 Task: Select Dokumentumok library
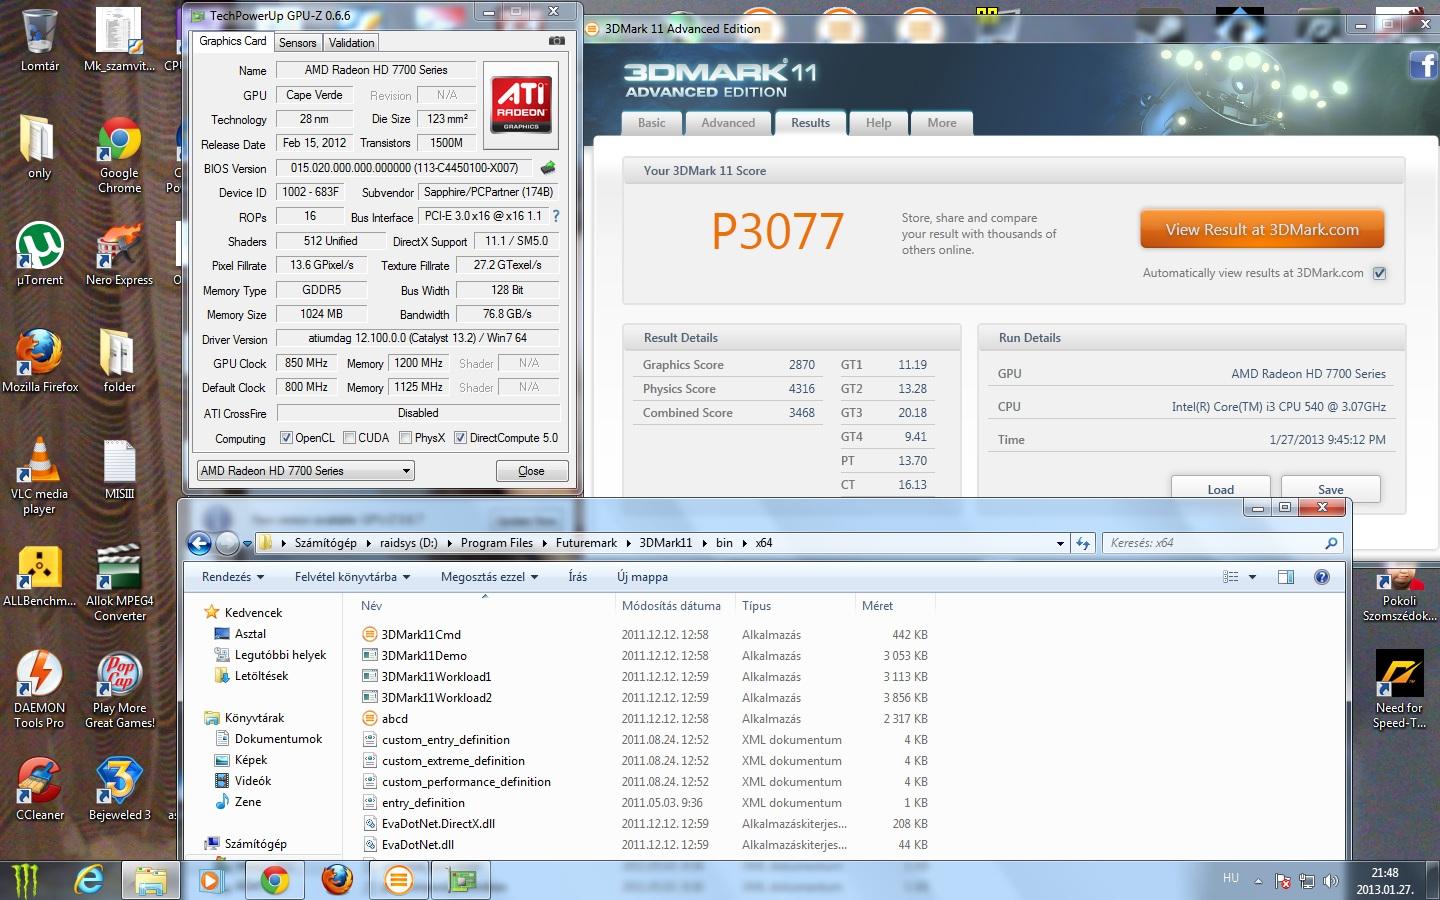point(278,739)
